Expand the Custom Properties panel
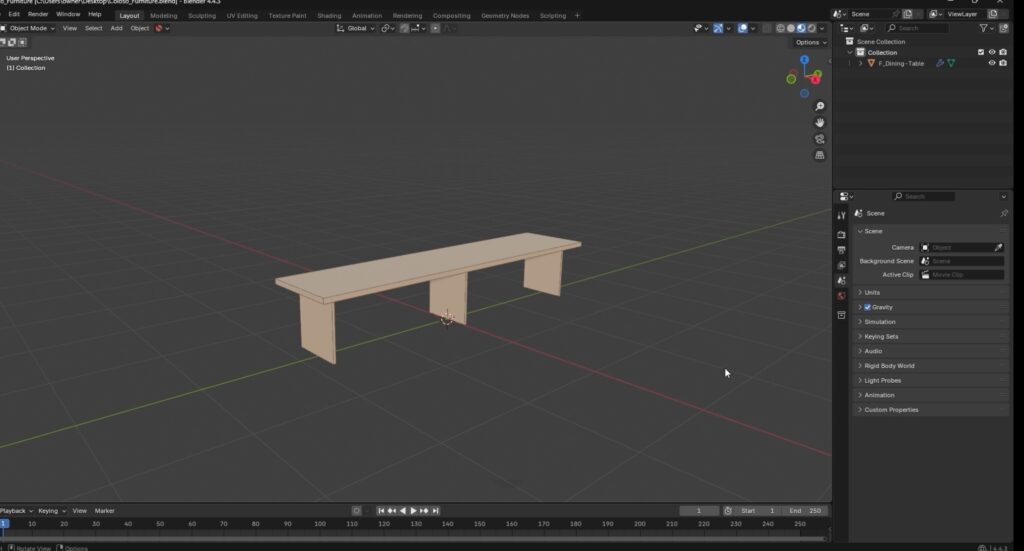The image size is (1024, 551). (x=931, y=410)
